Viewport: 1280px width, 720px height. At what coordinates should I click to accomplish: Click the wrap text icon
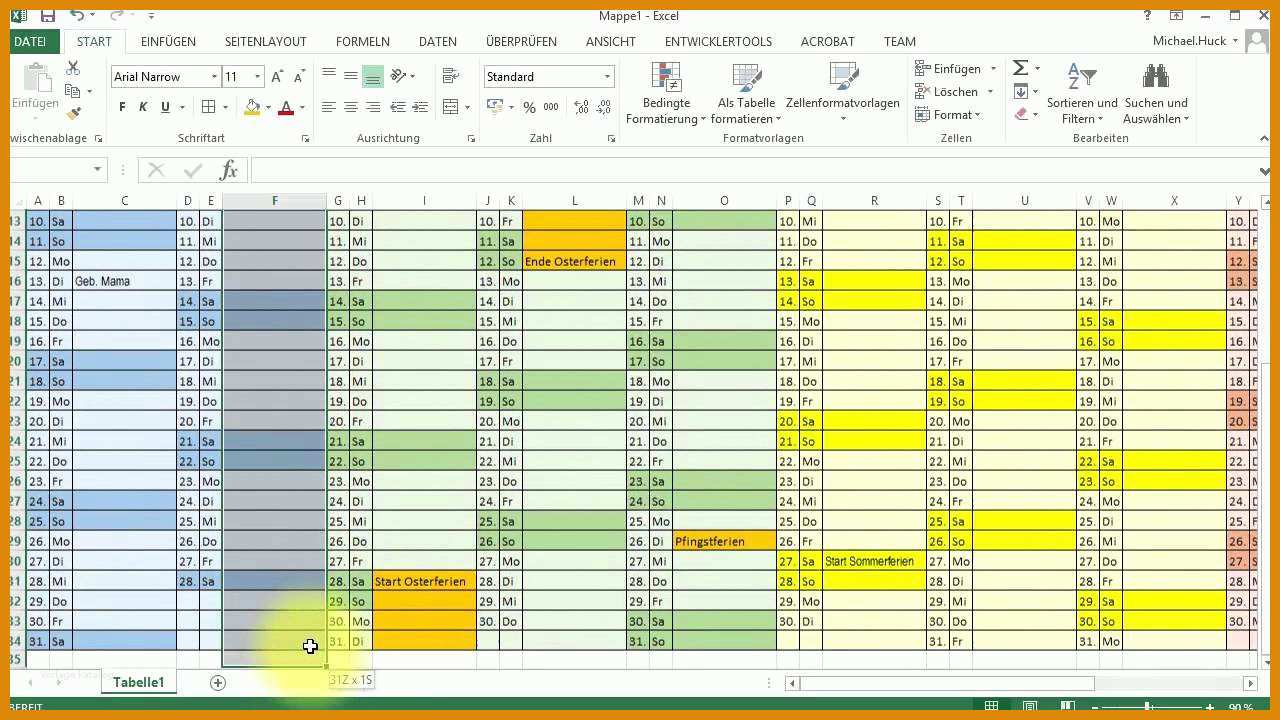[450, 75]
